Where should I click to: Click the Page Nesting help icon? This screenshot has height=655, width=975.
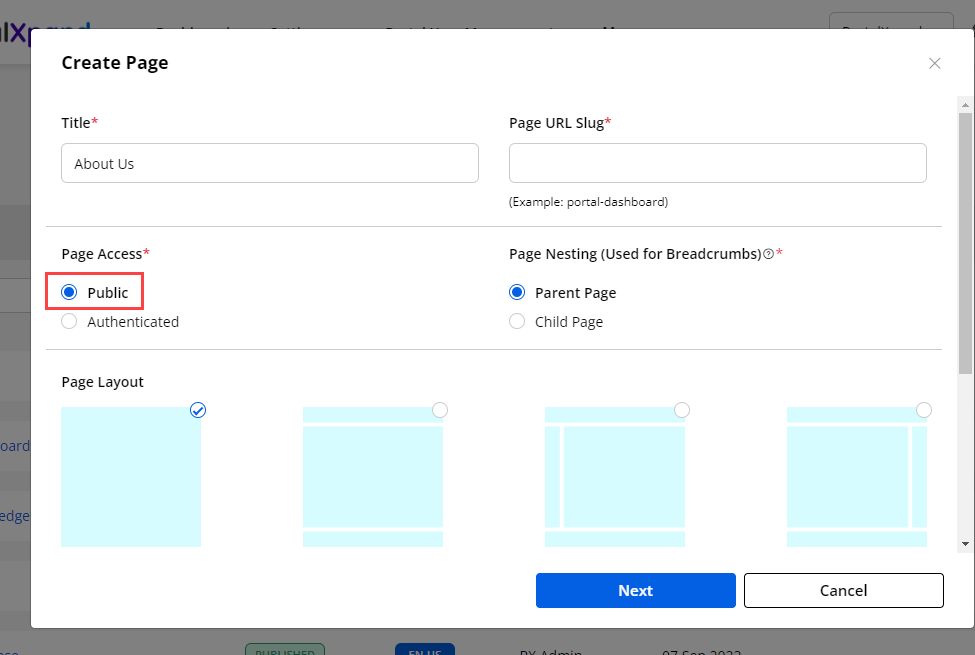[x=768, y=254]
